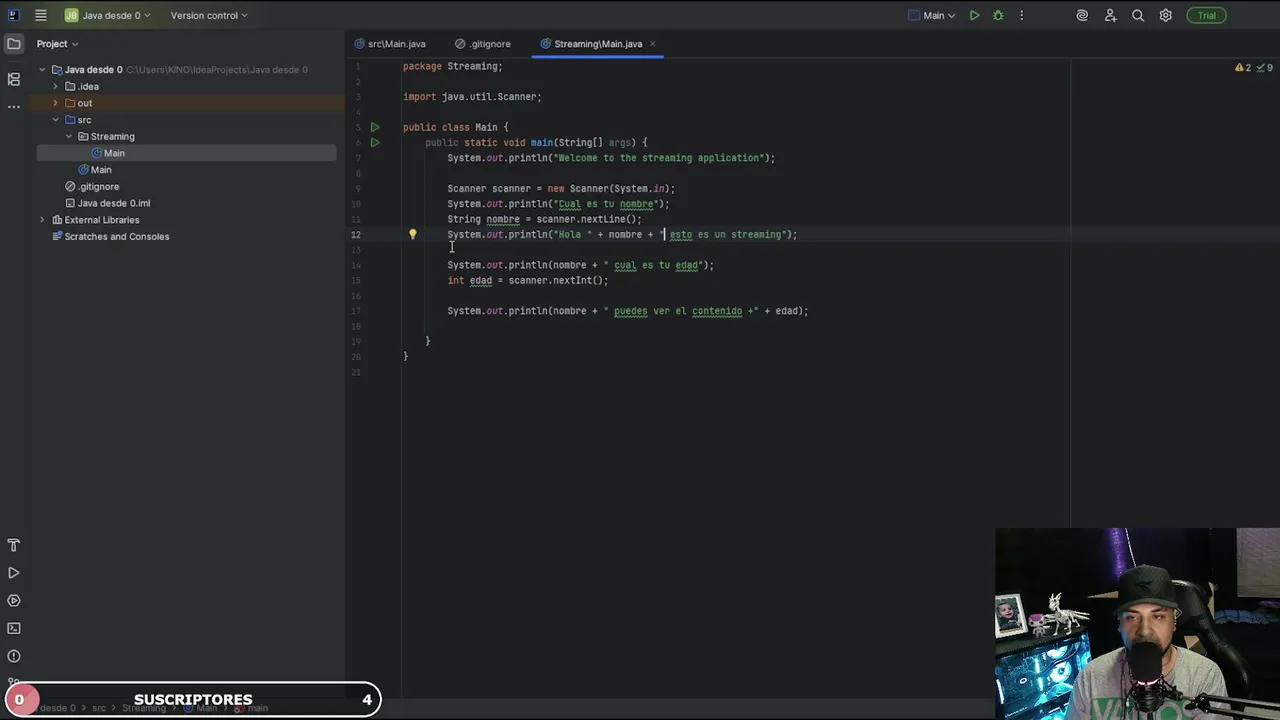Open the AI Assistant spiral icon
The image size is (1280, 720).
(1082, 15)
